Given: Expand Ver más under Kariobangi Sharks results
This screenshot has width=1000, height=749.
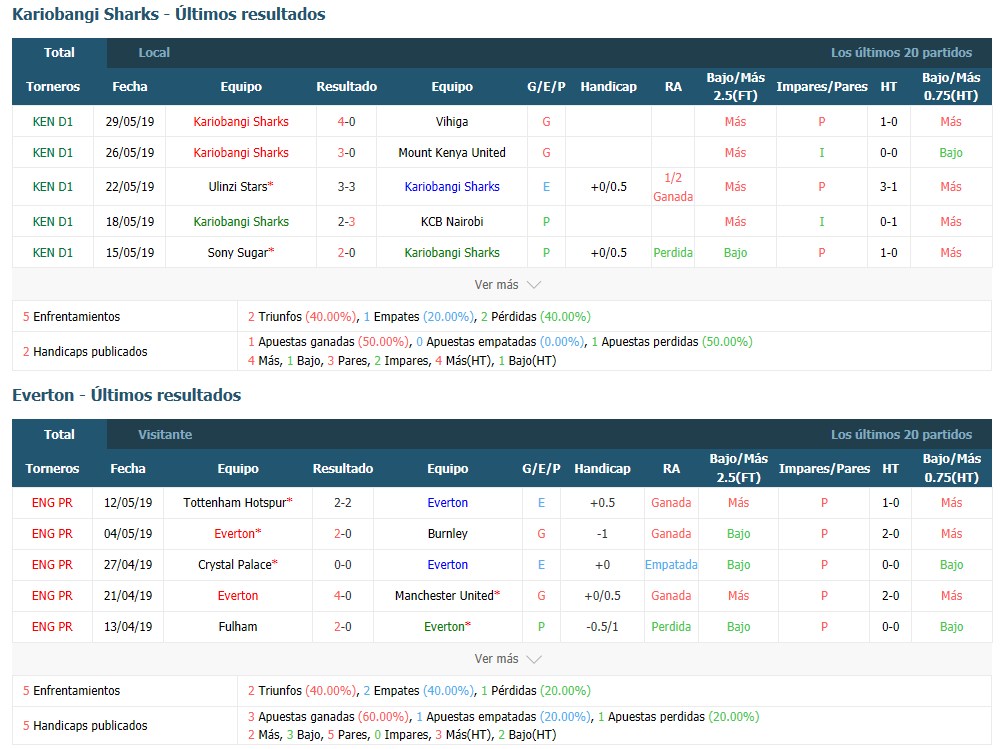Looking at the screenshot, I should tap(507, 285).
